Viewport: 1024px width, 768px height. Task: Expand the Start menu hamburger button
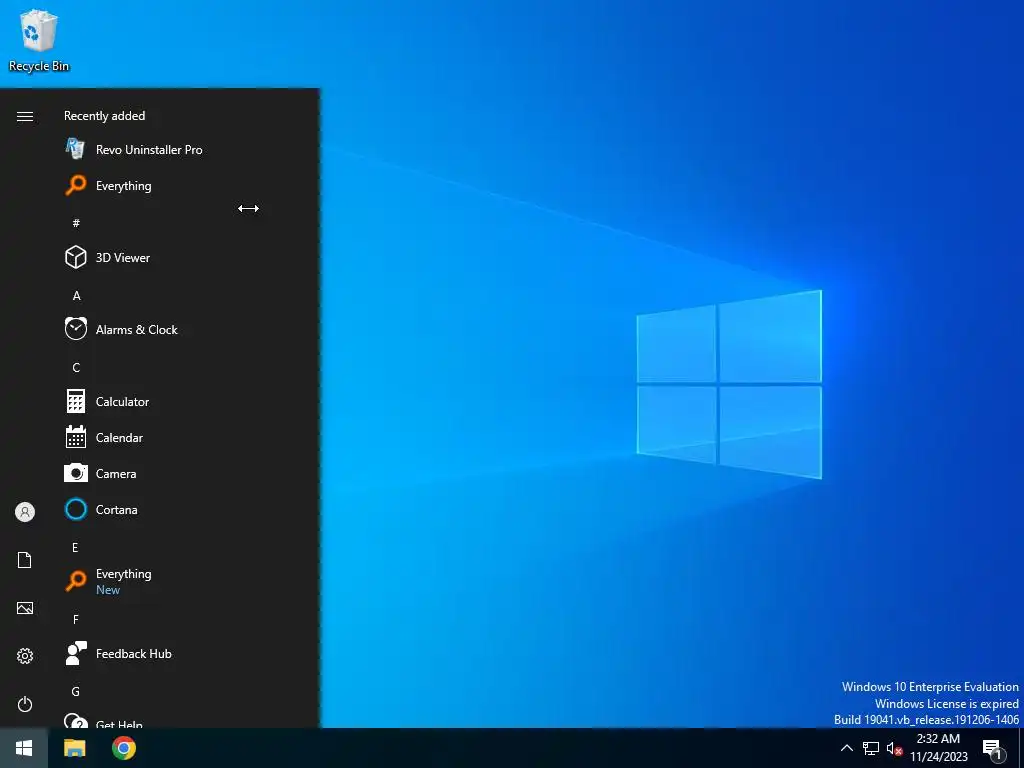coord(25,116)
